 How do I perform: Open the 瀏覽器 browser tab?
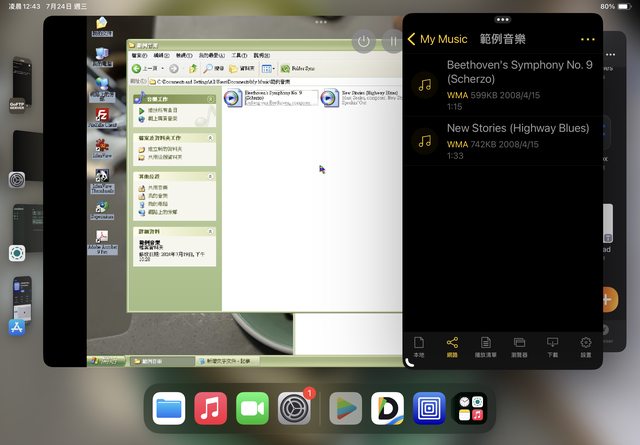(519, 346)
